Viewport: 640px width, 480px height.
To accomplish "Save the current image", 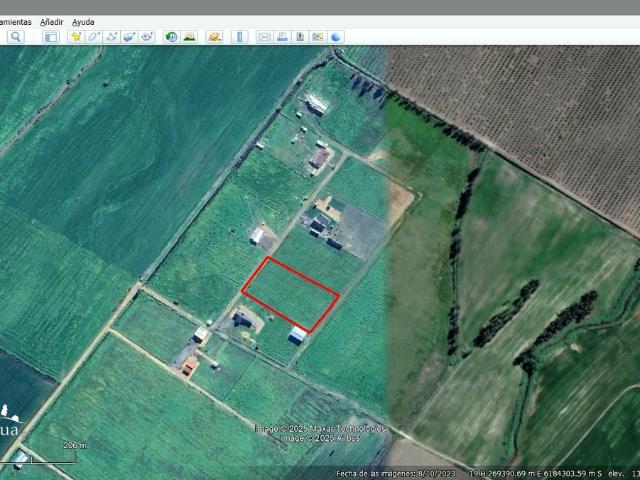I will [x=300, y=37].
